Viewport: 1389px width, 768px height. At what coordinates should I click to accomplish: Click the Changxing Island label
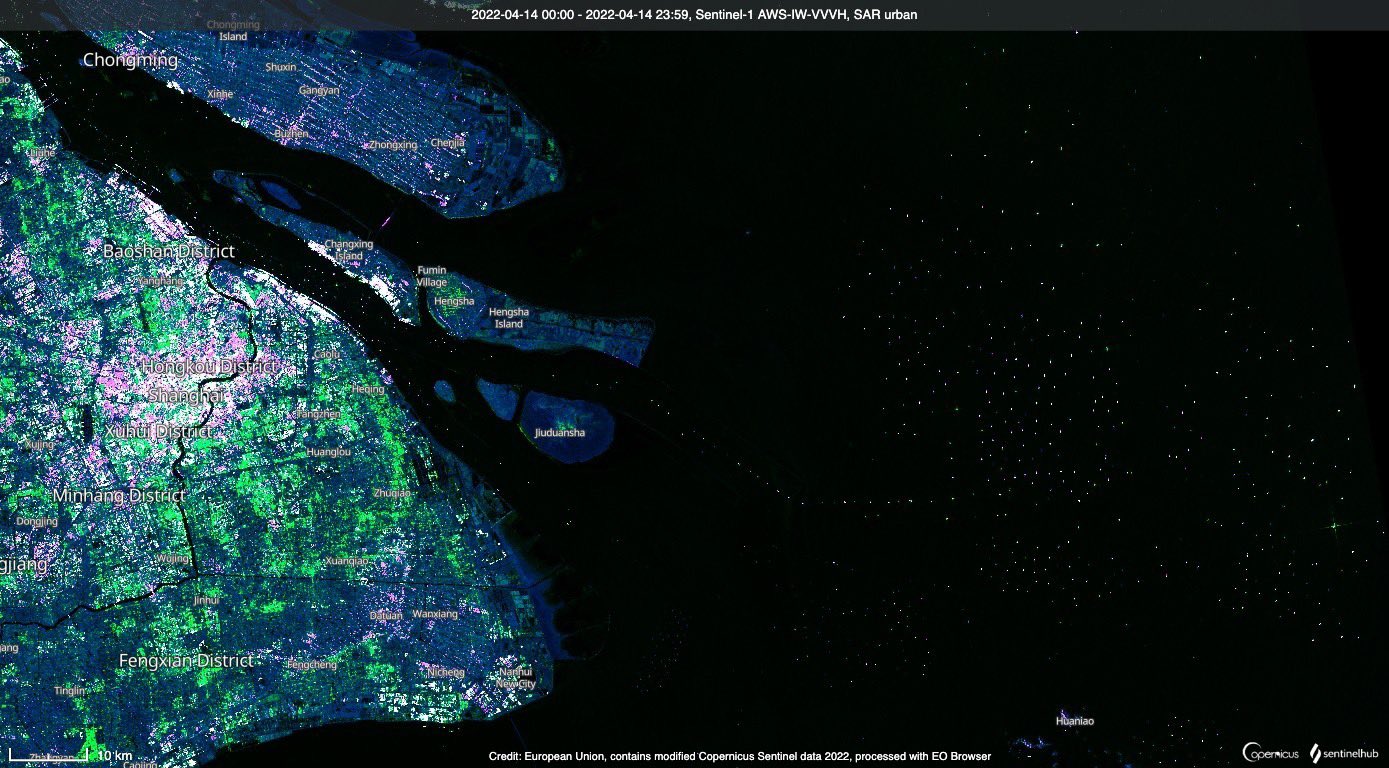coord(349,250)
